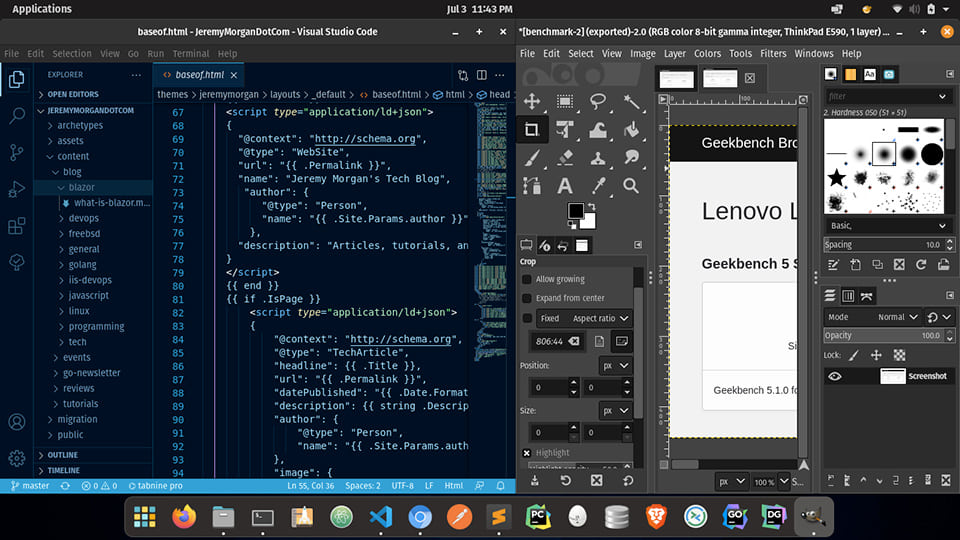Hide the Screenshot layer eye icon
This screenshot has height=540, width=960.
834,377
